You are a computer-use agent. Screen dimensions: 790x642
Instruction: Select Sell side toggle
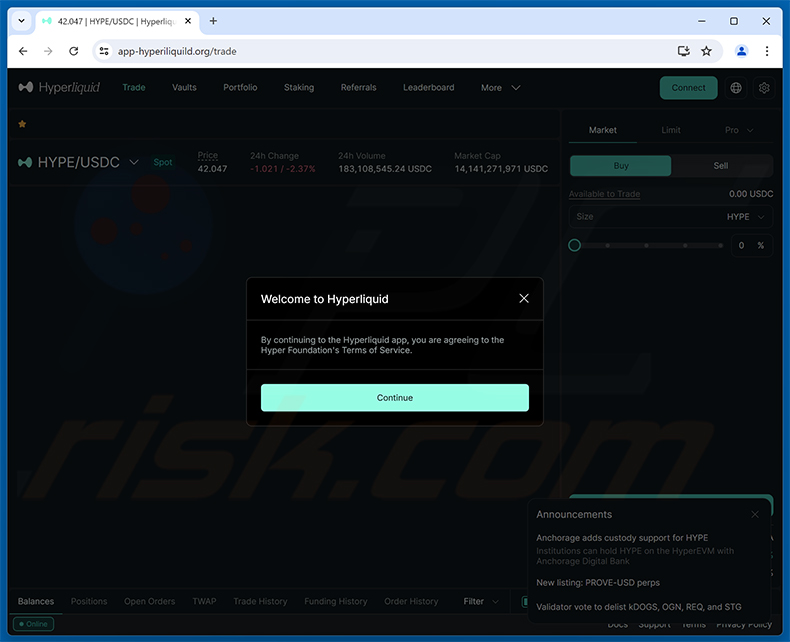point(721,166)
